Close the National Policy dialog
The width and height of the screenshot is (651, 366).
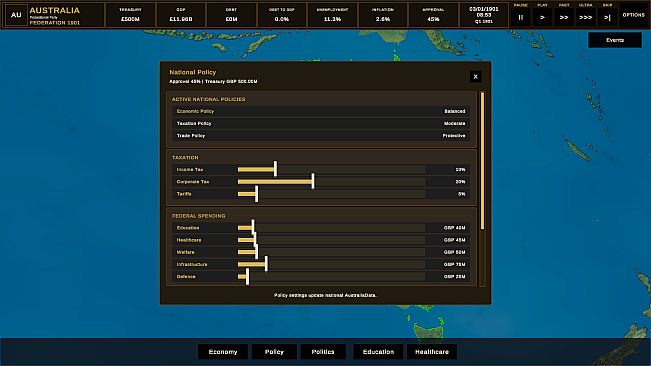coord(475,76)
